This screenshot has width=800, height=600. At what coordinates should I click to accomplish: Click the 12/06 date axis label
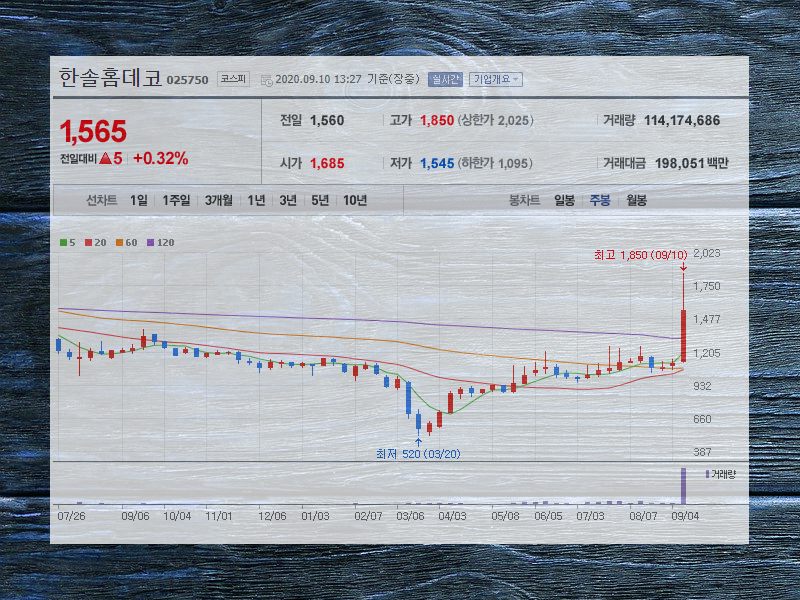coord(272,516)
